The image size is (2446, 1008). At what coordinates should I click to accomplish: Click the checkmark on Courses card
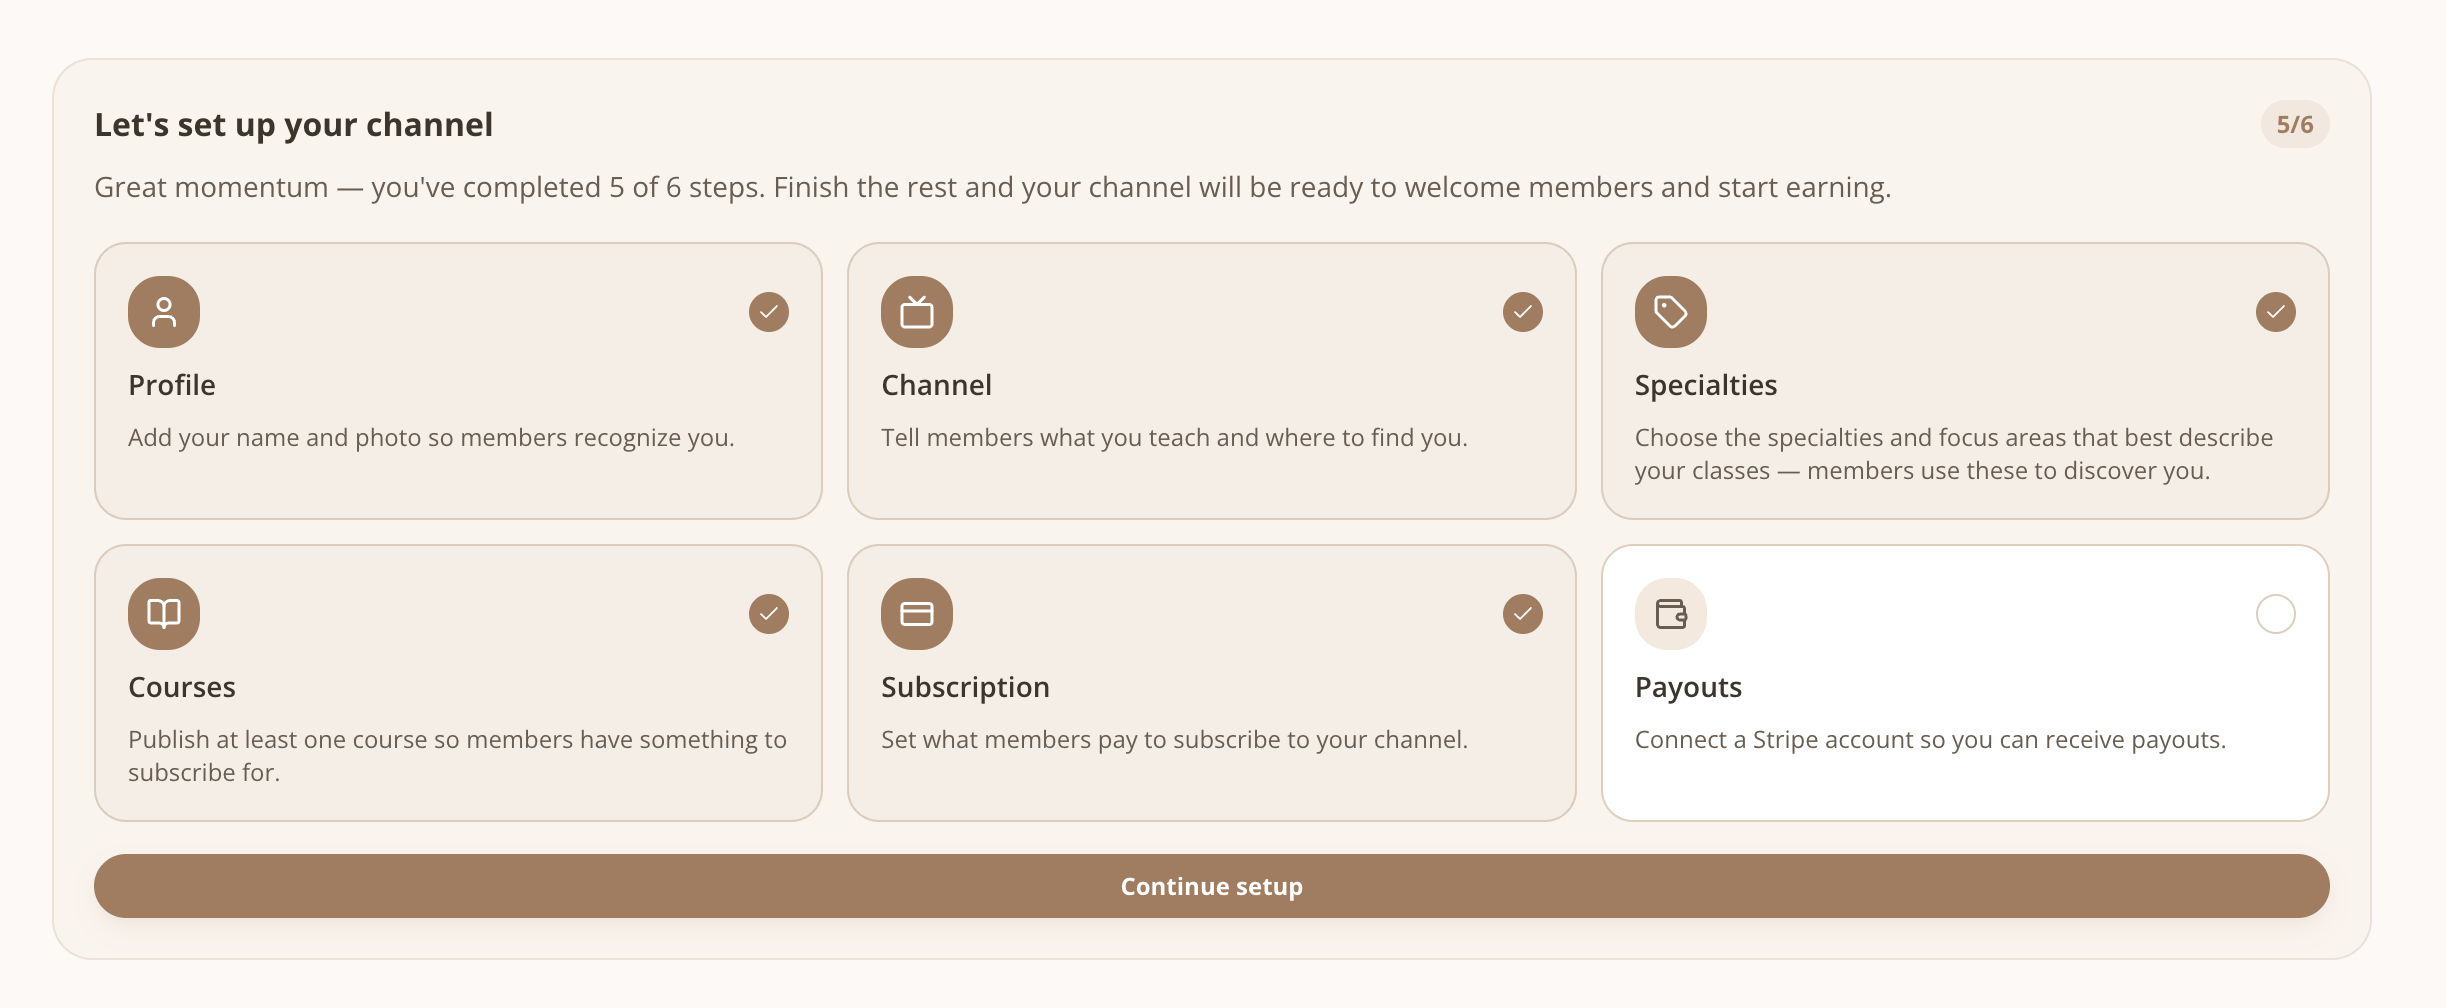coord(769,614)
